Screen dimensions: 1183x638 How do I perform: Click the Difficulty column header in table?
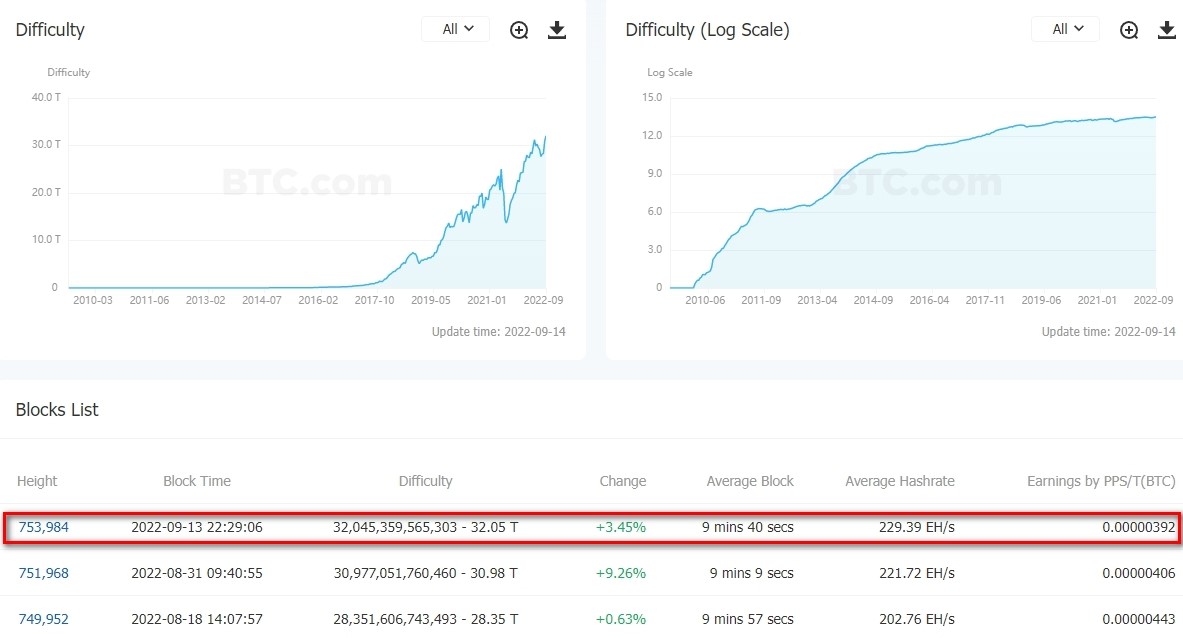pos(425,481)
